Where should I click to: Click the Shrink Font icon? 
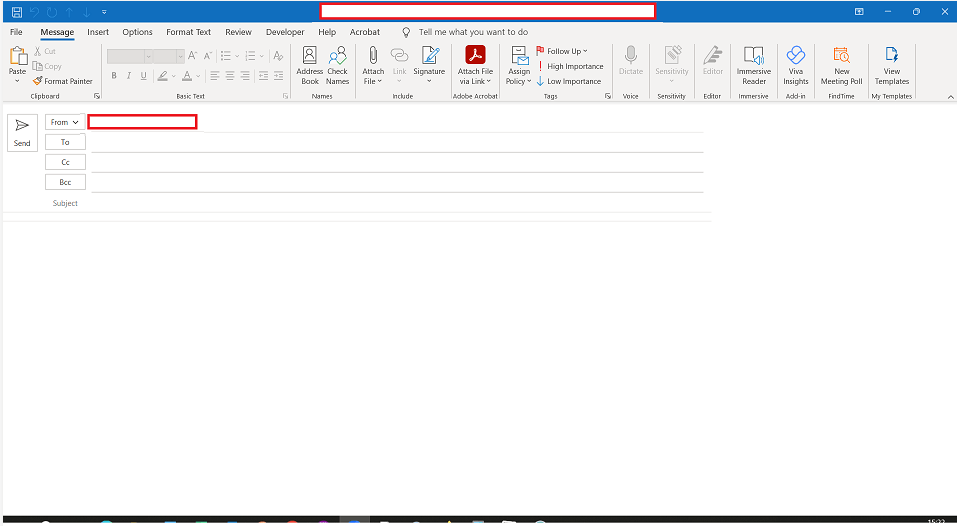[x=208, y=56]
